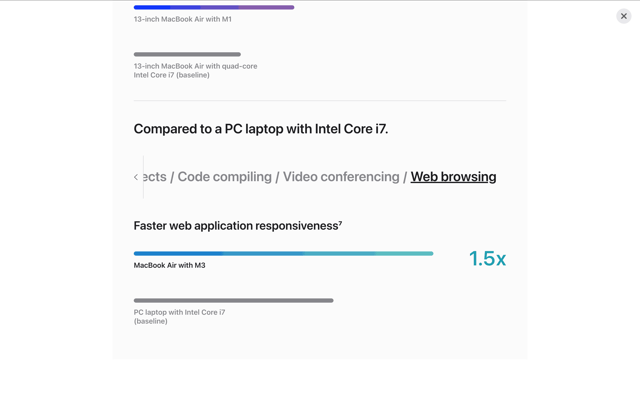
Task: Click the slash separator before Web browsing
Action: 405,177
